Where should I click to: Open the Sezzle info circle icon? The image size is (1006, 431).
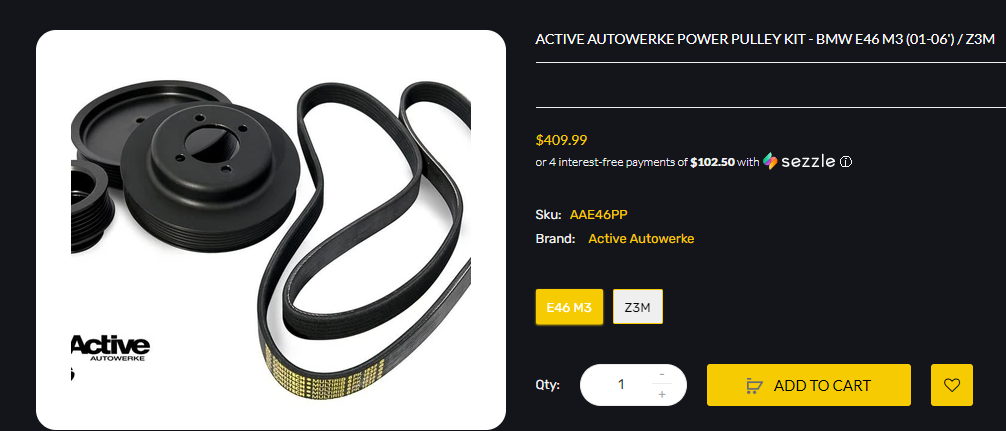coord(846,162)
